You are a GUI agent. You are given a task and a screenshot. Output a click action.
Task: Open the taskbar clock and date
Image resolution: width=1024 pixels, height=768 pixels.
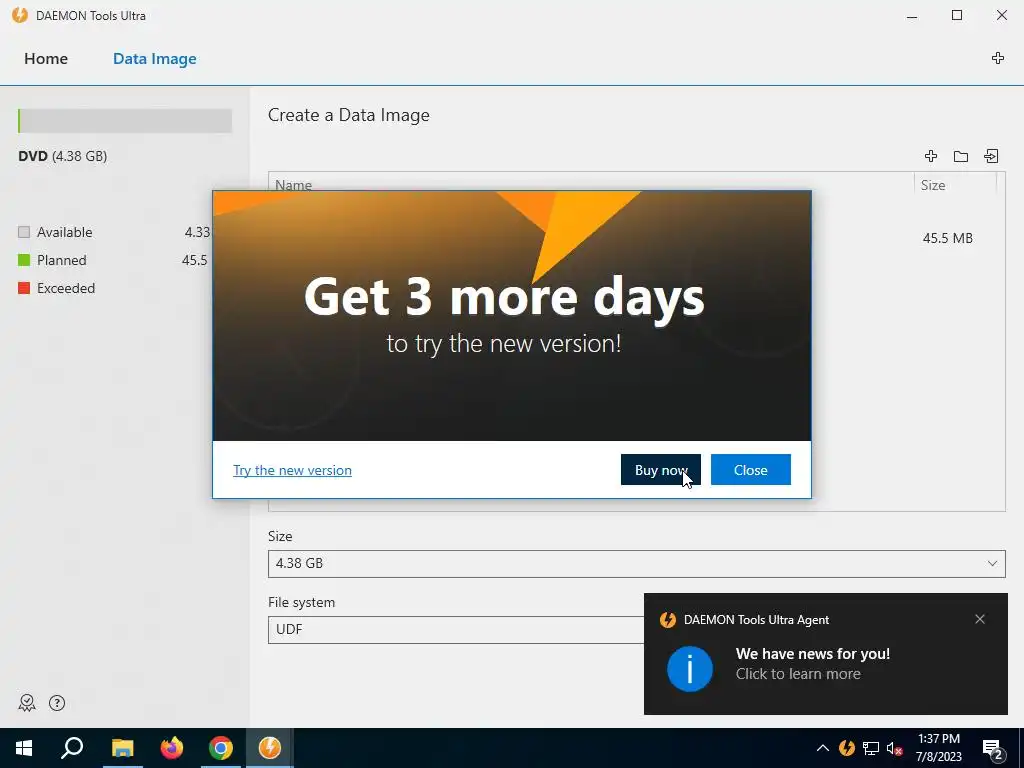coord(938,748)
